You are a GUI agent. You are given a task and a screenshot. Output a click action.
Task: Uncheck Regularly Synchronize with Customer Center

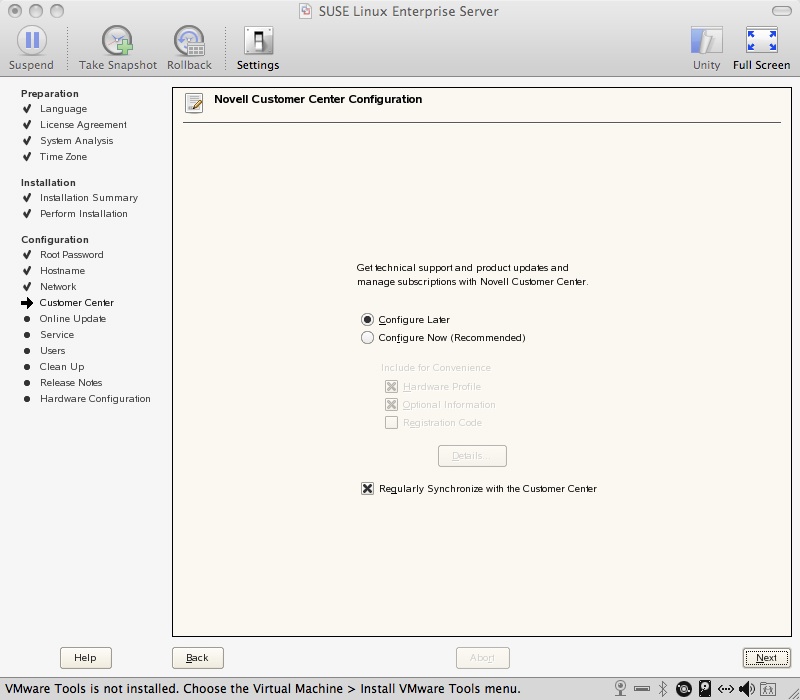tap(367, 489)
